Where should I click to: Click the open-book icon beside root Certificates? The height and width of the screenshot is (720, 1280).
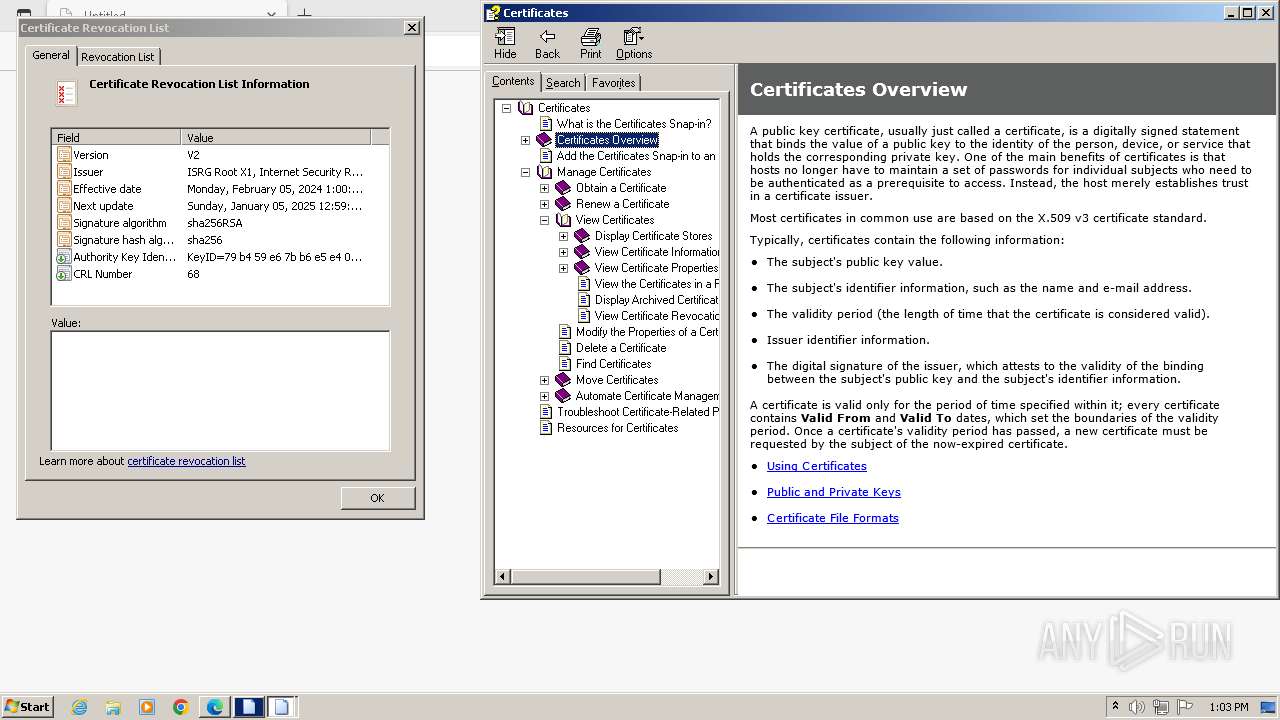(x=526, y=108)
